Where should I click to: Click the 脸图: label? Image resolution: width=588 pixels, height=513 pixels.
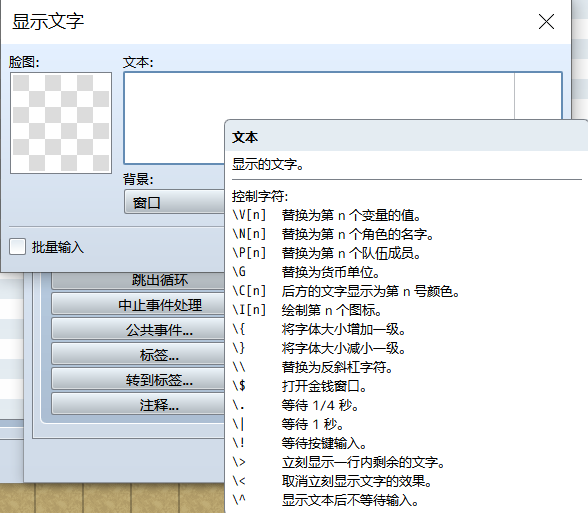click(24, 62)
